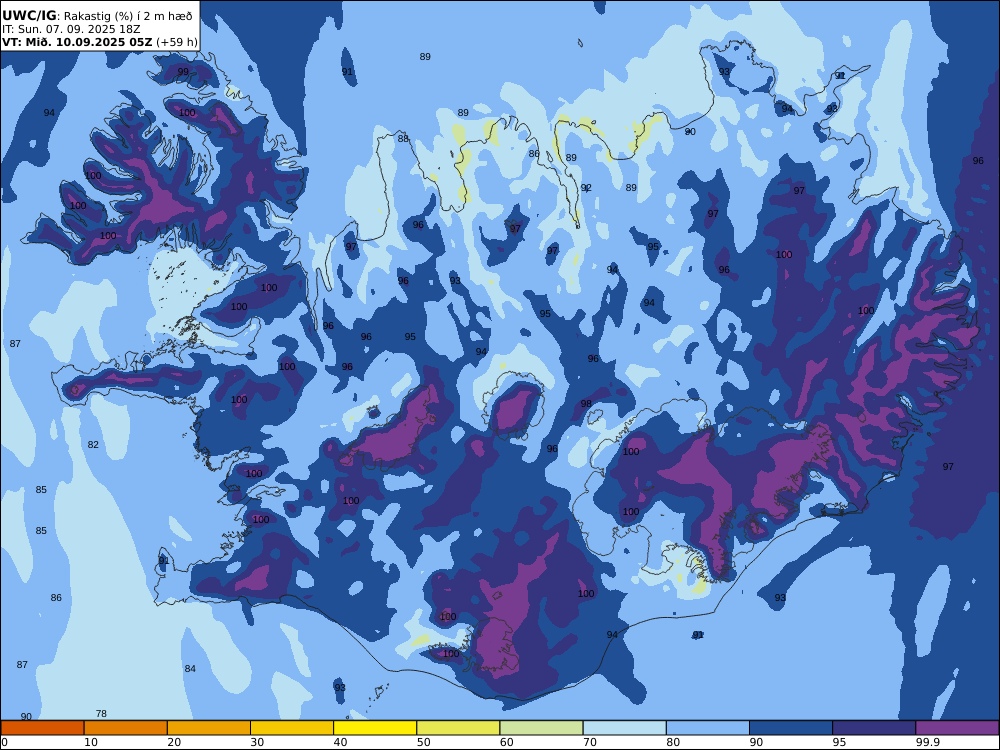Click the 99.9 label under the legend
This screenshot has width=1000, height=750.
(x=928, y=742)
